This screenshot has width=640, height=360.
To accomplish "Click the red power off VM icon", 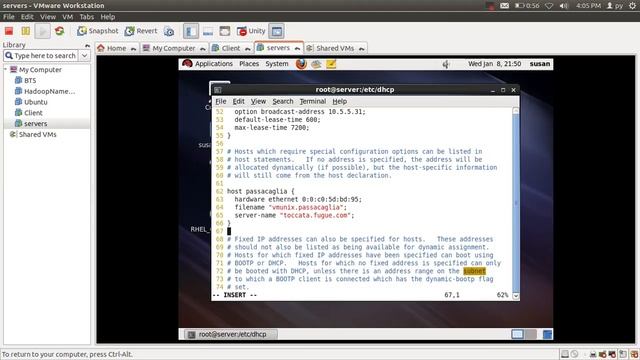I will pos(9,31).
